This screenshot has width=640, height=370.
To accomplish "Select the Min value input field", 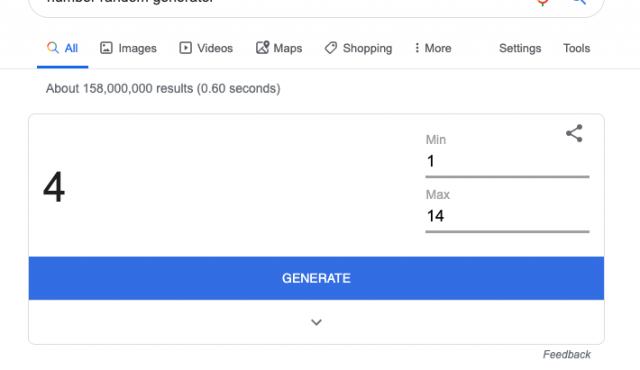I will [507, 162].
